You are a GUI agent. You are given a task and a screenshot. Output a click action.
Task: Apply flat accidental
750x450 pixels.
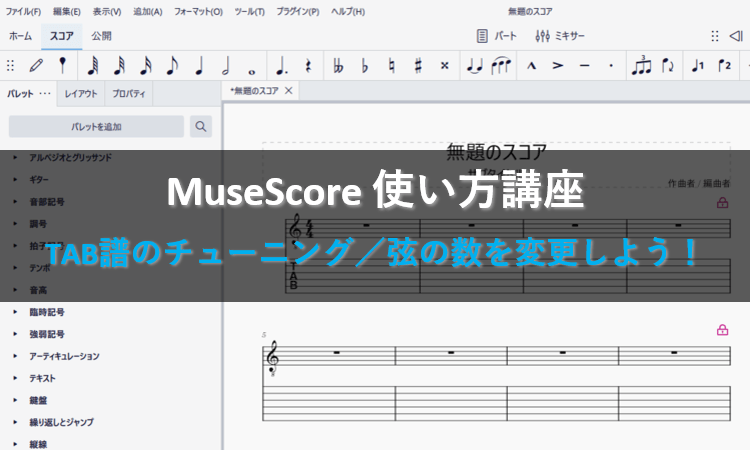(x=365, y=66)
